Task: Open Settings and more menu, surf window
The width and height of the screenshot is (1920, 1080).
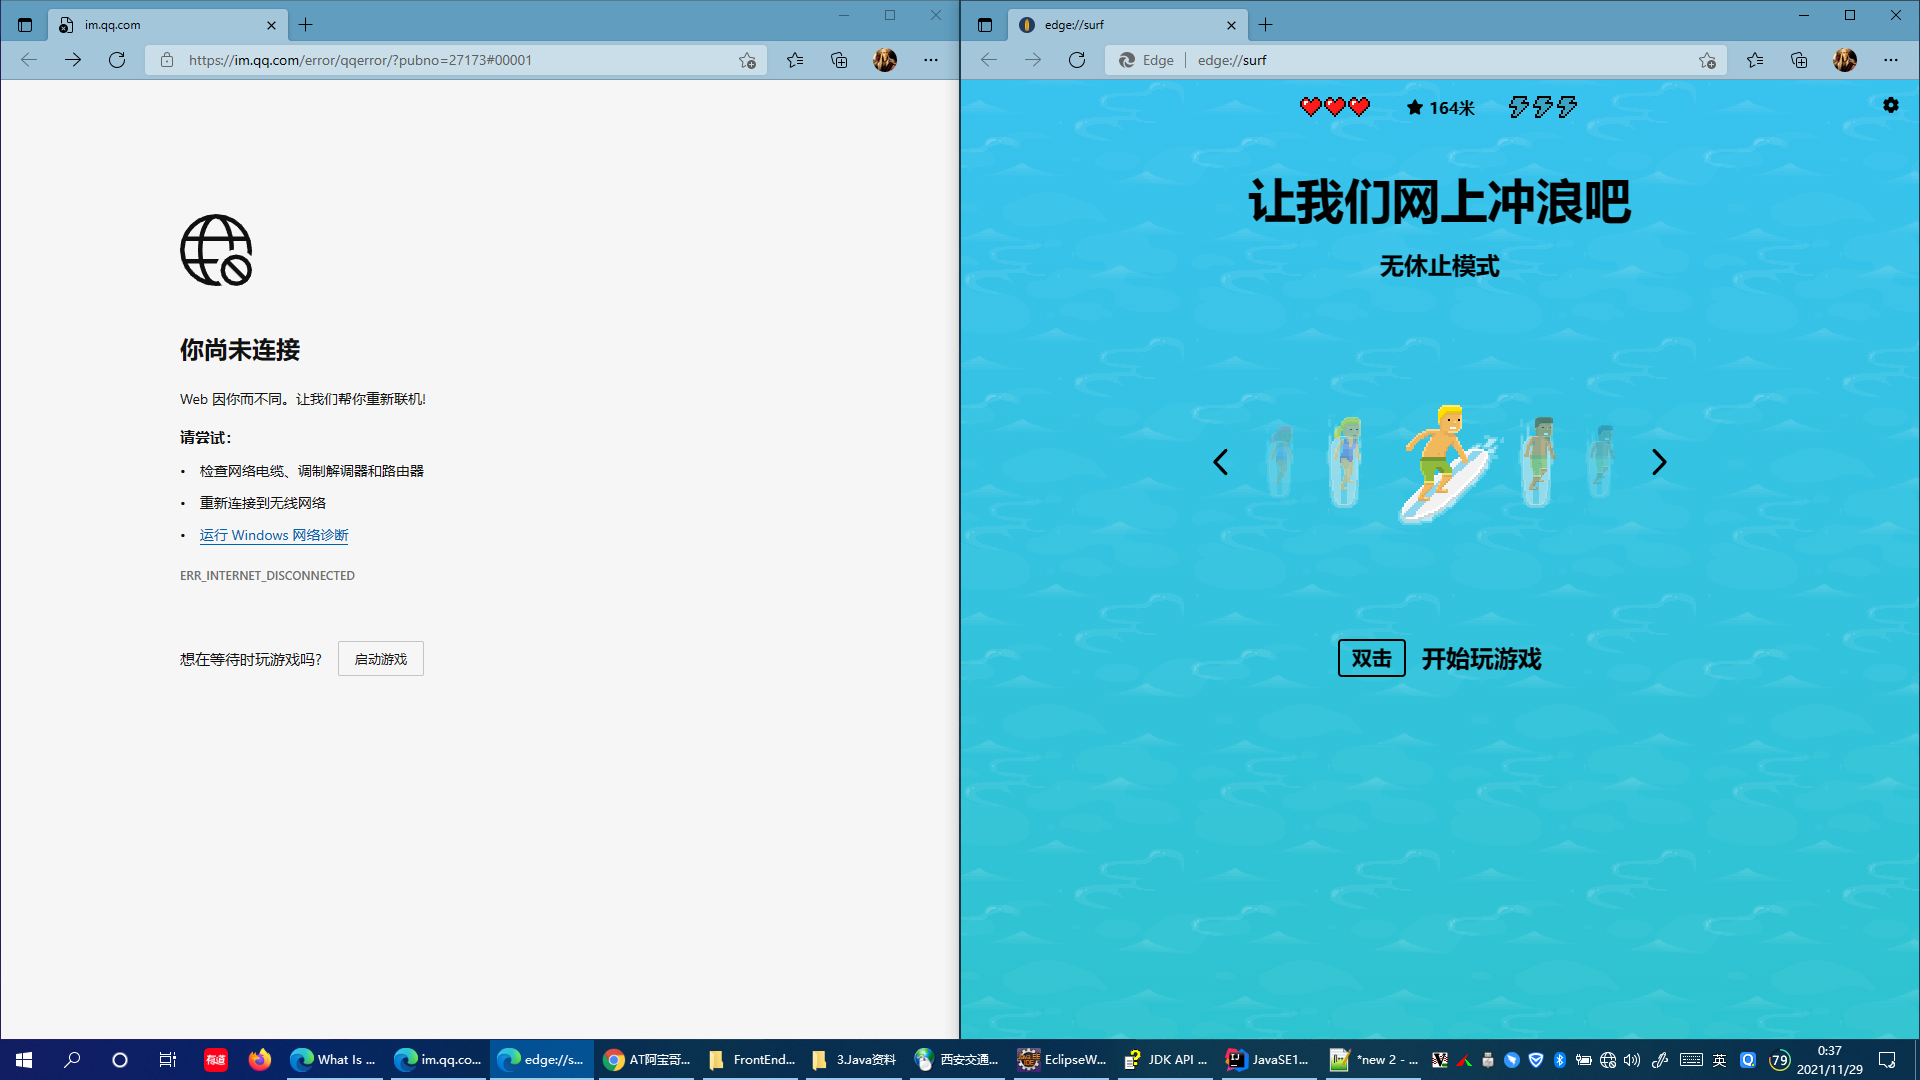Action: (1890, 60)
